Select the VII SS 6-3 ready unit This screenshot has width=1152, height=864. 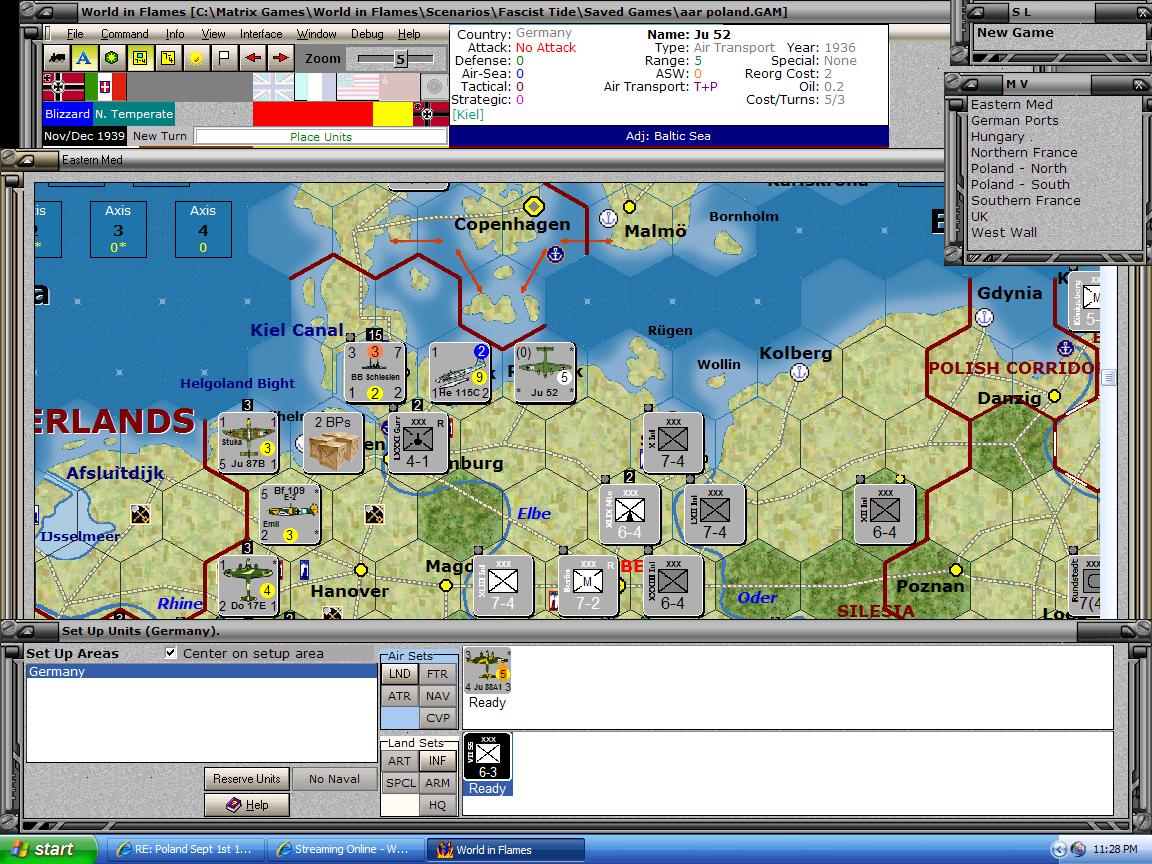point(488,757)
